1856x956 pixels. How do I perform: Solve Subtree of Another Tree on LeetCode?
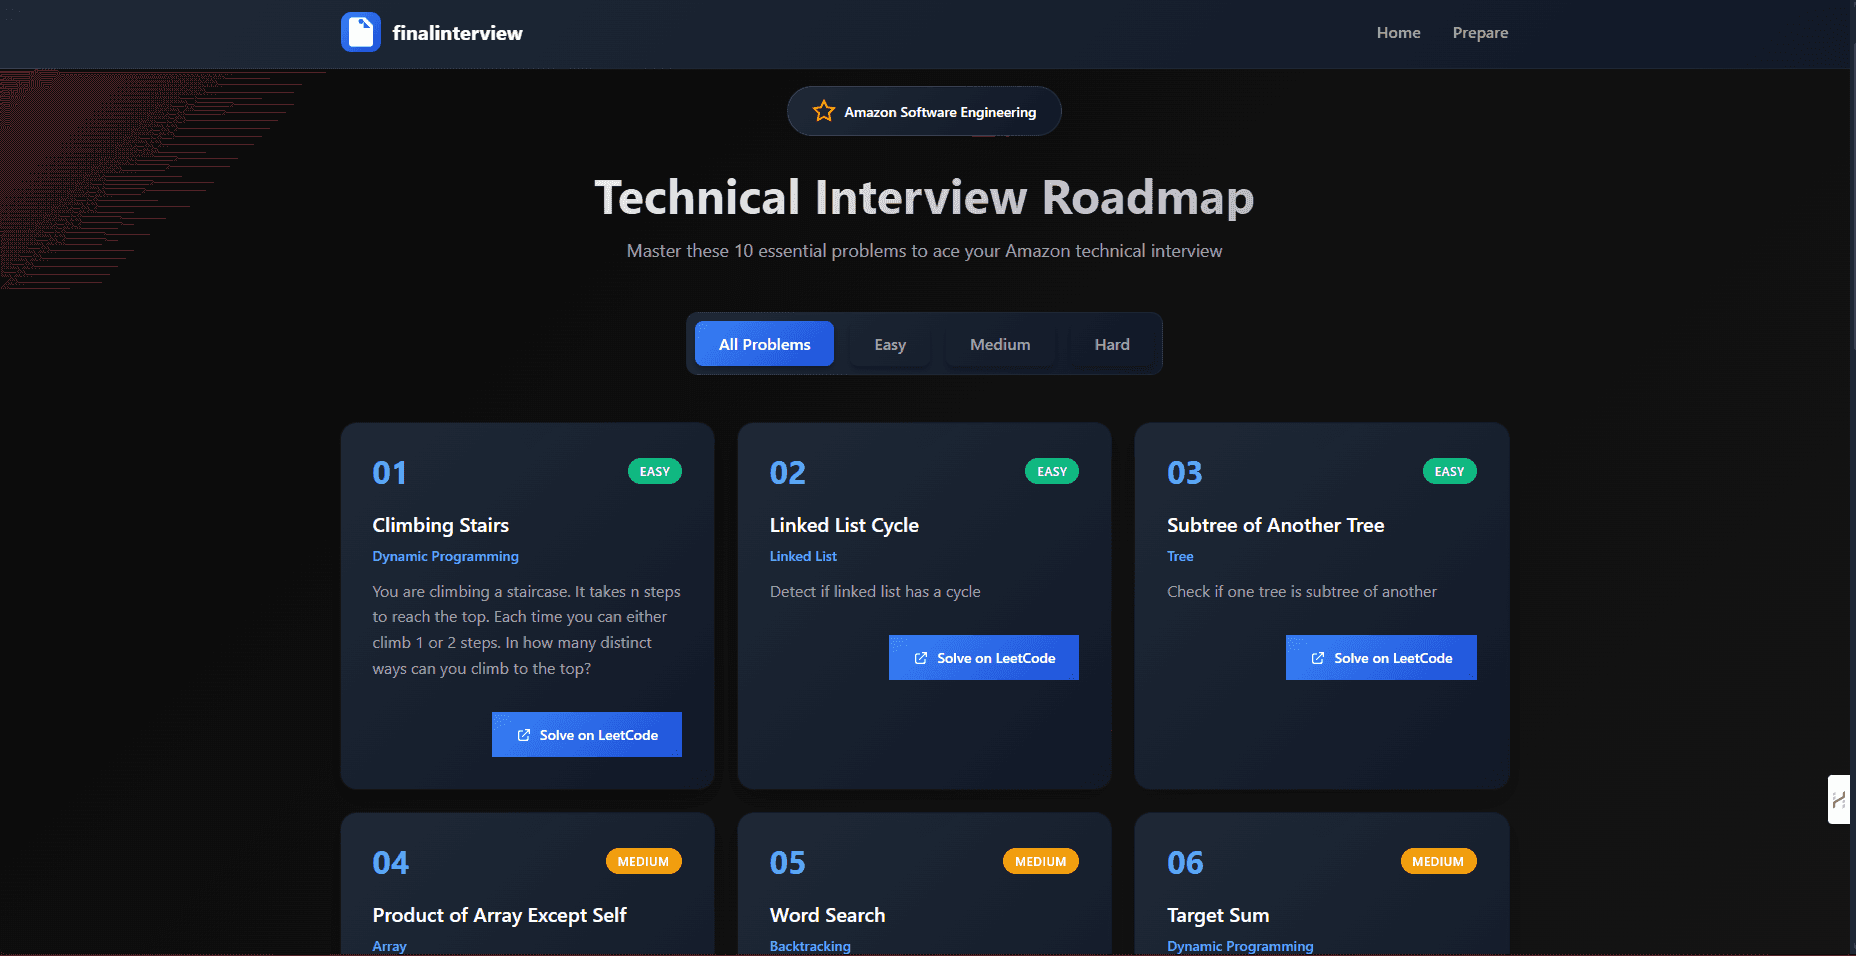1381,658
